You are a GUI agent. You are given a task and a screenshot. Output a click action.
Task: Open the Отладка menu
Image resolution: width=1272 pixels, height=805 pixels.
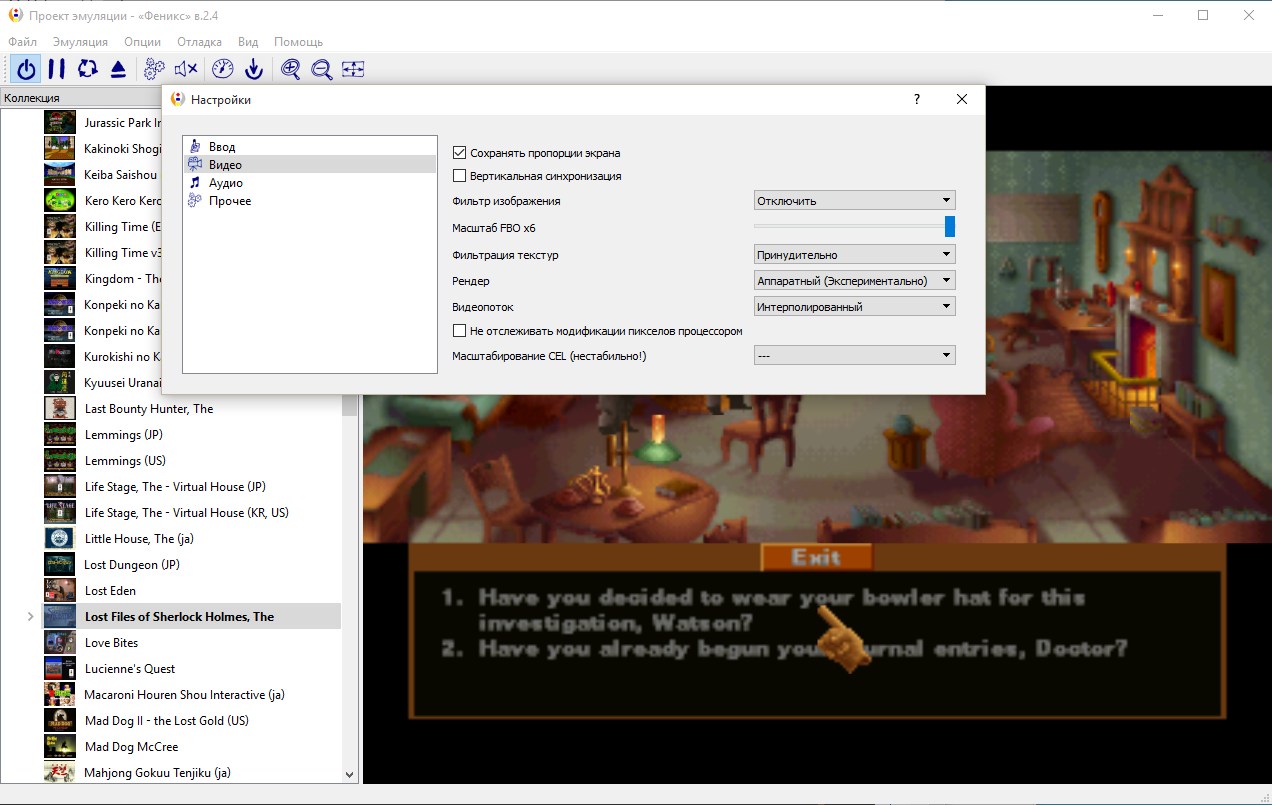tap(199, 42)
